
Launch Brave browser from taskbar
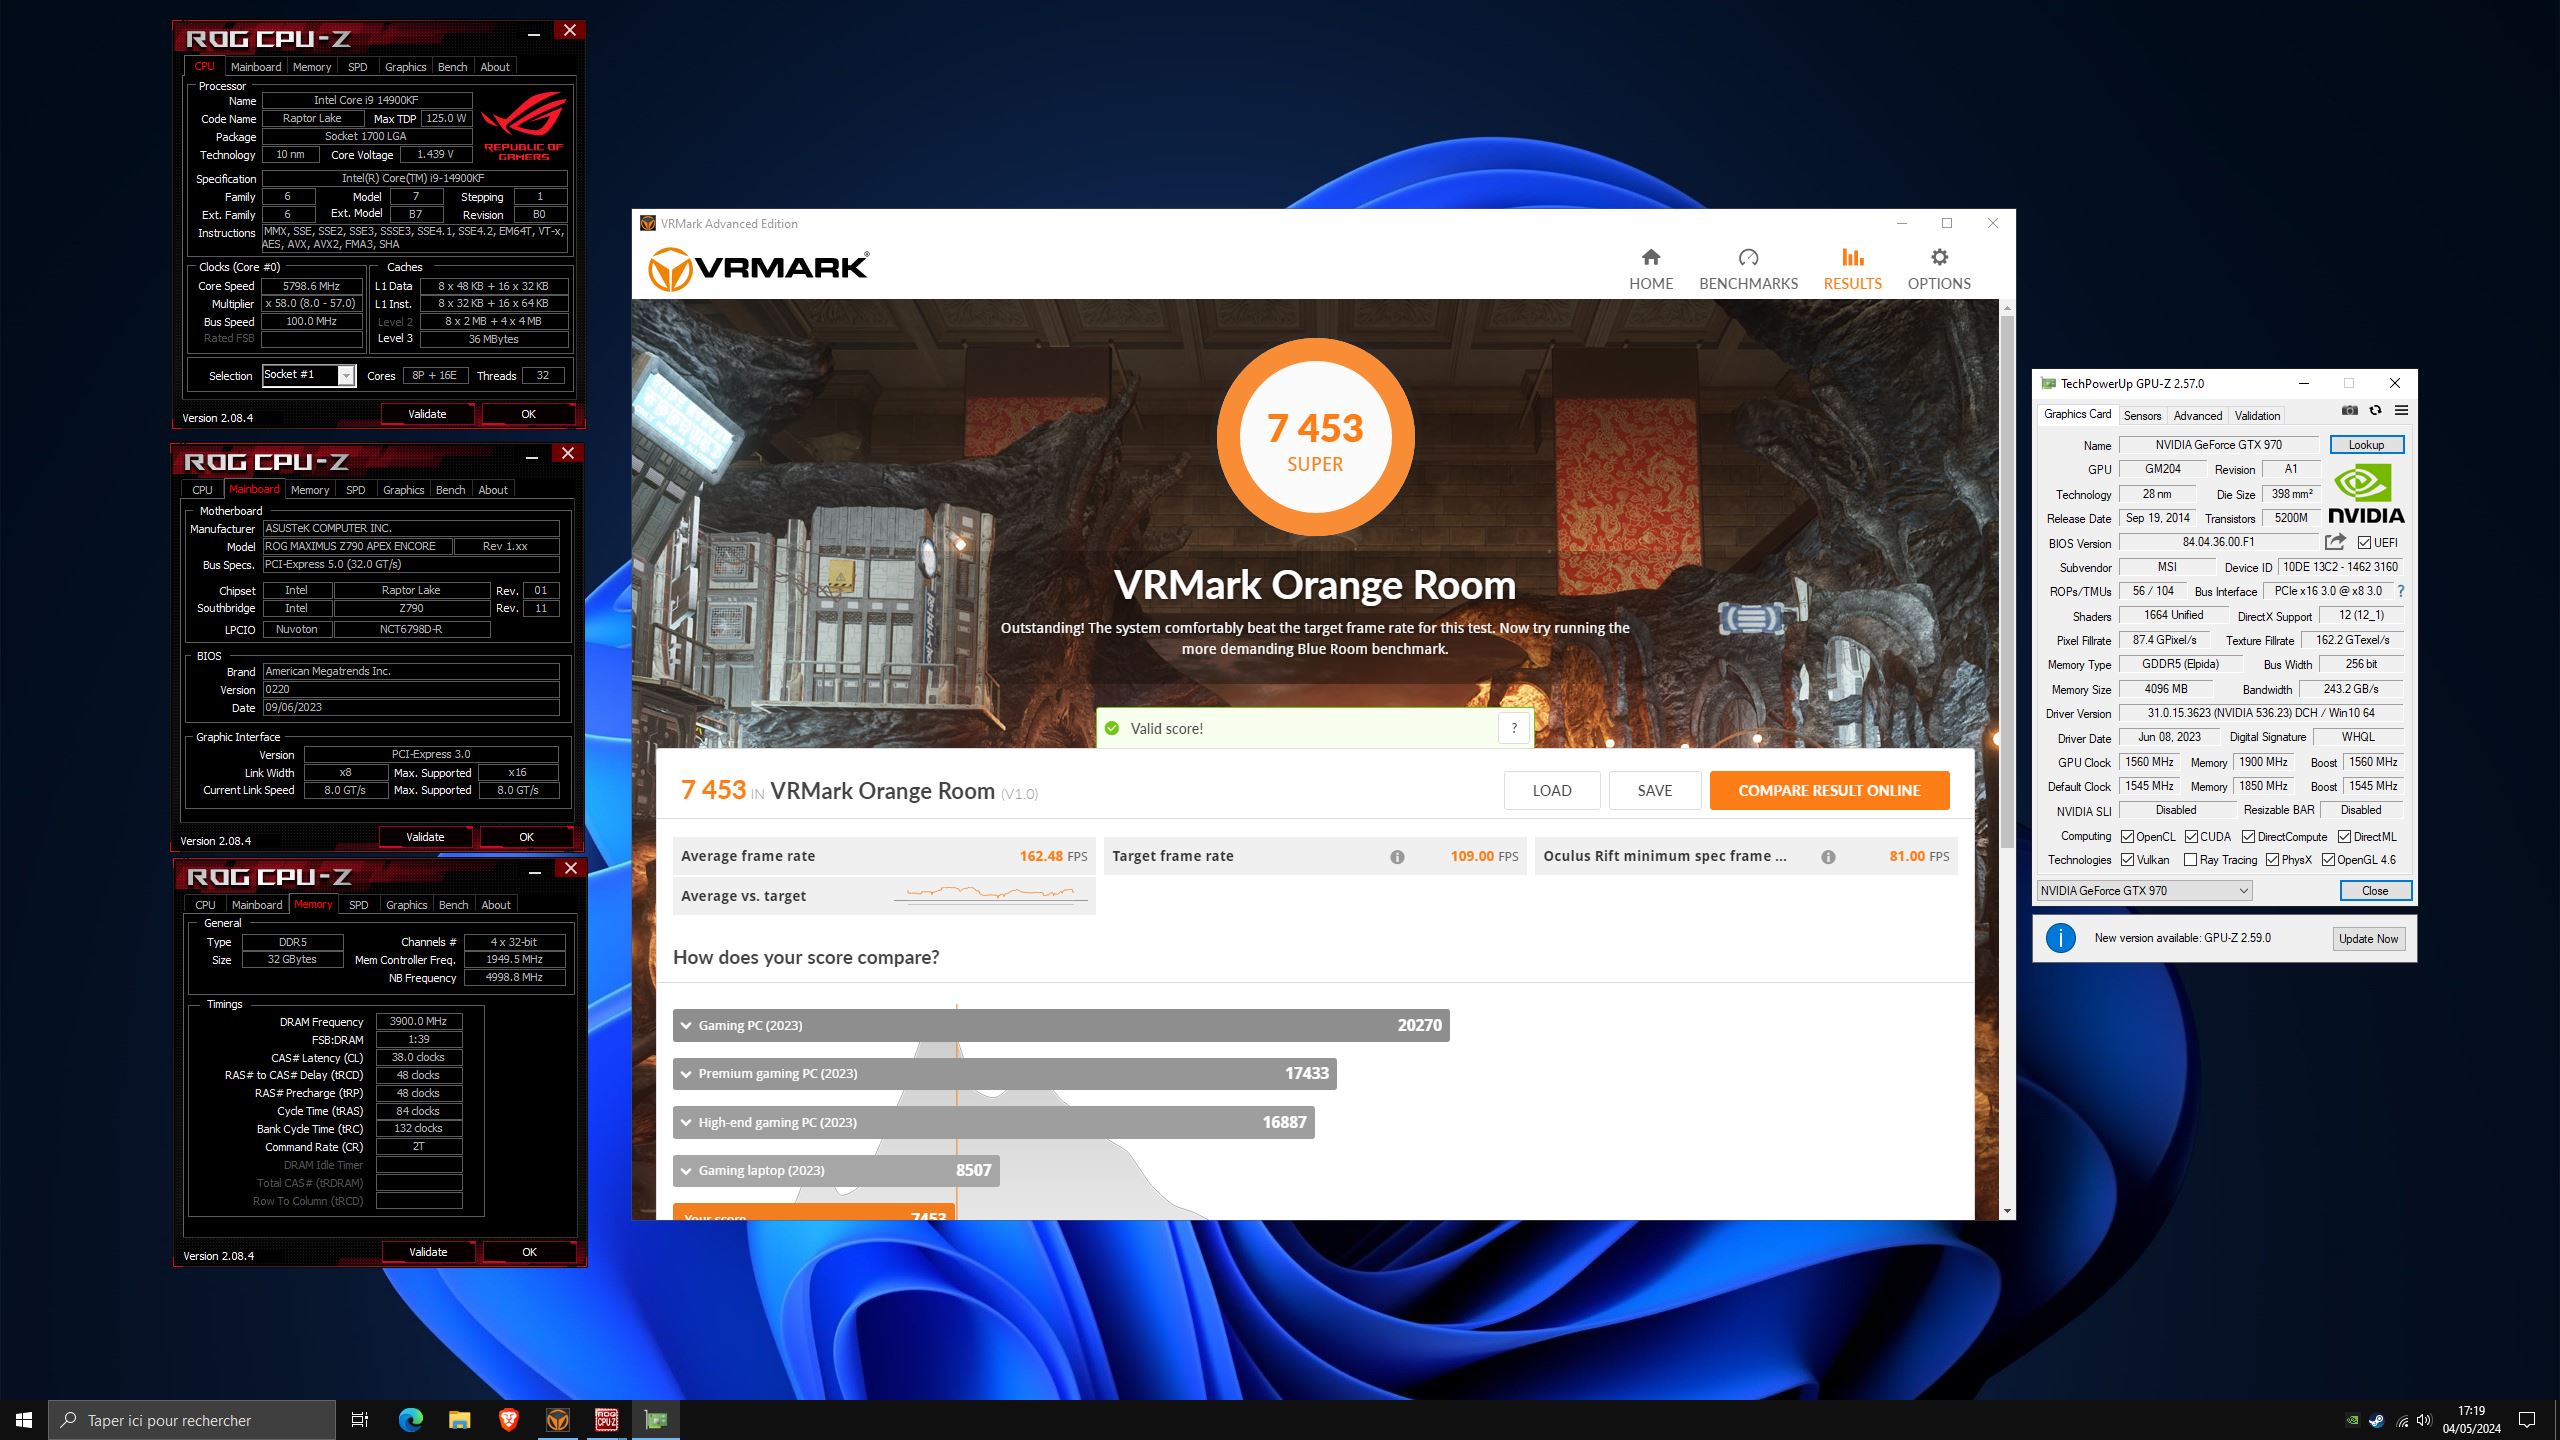tap(508, 1420)
